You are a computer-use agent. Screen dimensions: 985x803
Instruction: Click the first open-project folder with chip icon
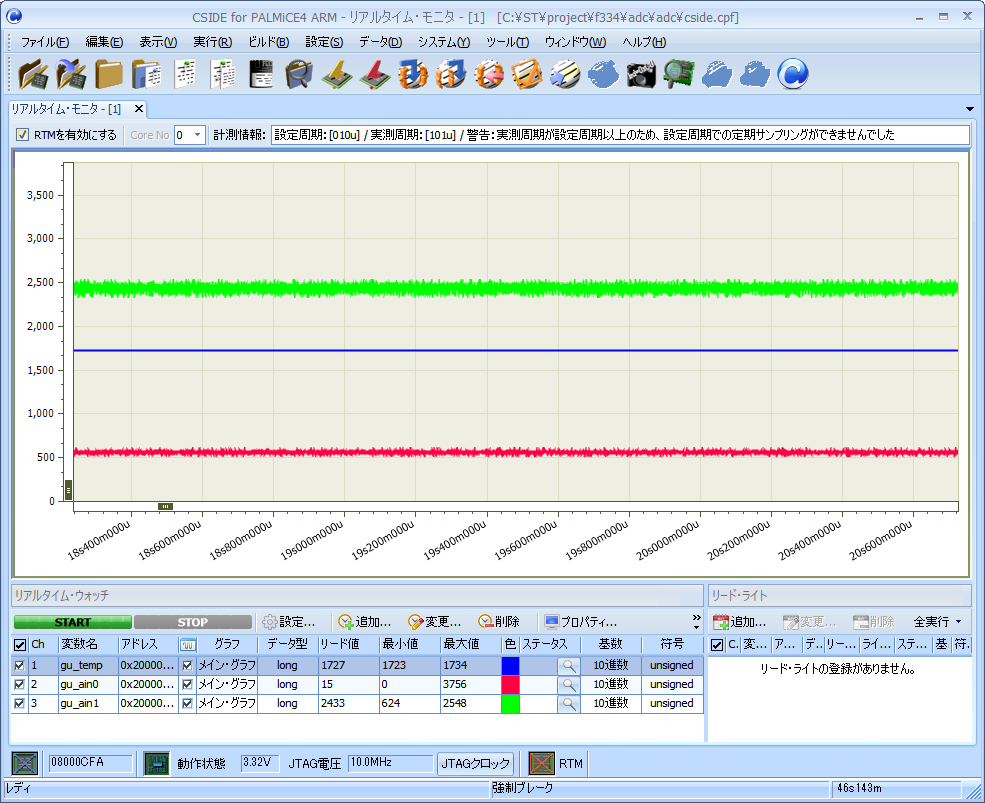[x=33, y=74]
